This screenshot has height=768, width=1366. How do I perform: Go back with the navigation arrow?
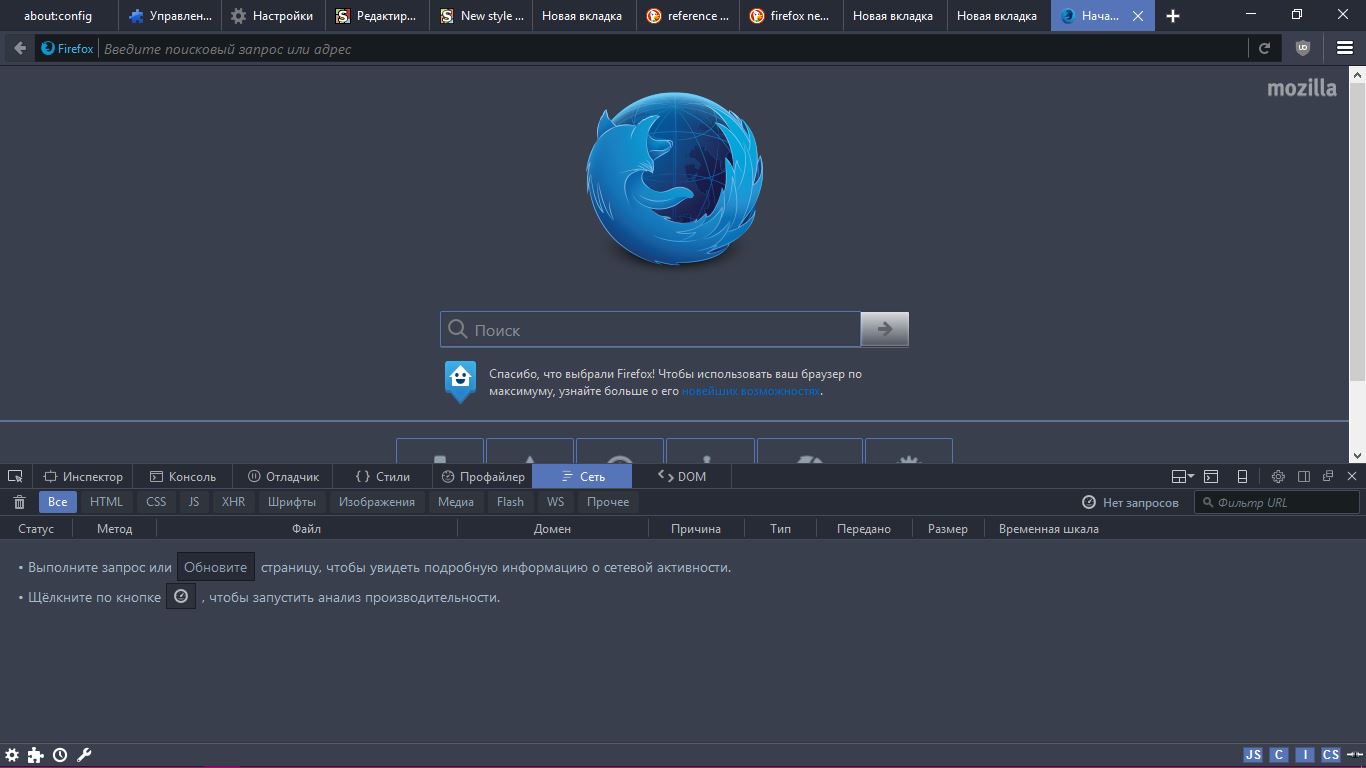click(x=19, y=48)
